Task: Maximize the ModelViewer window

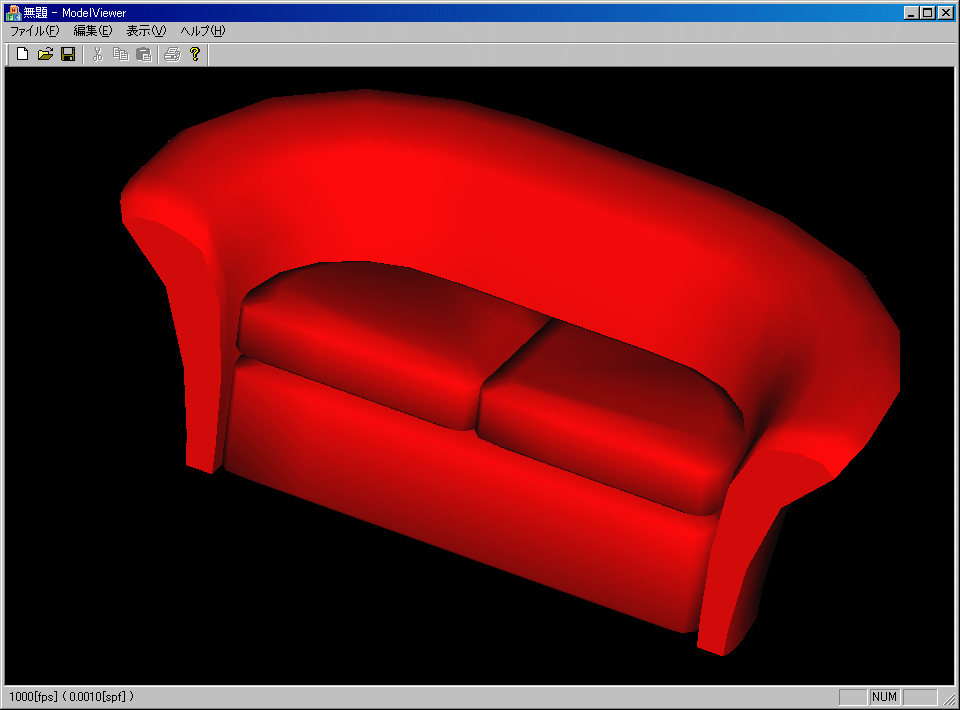Action: tap(928, 12)
